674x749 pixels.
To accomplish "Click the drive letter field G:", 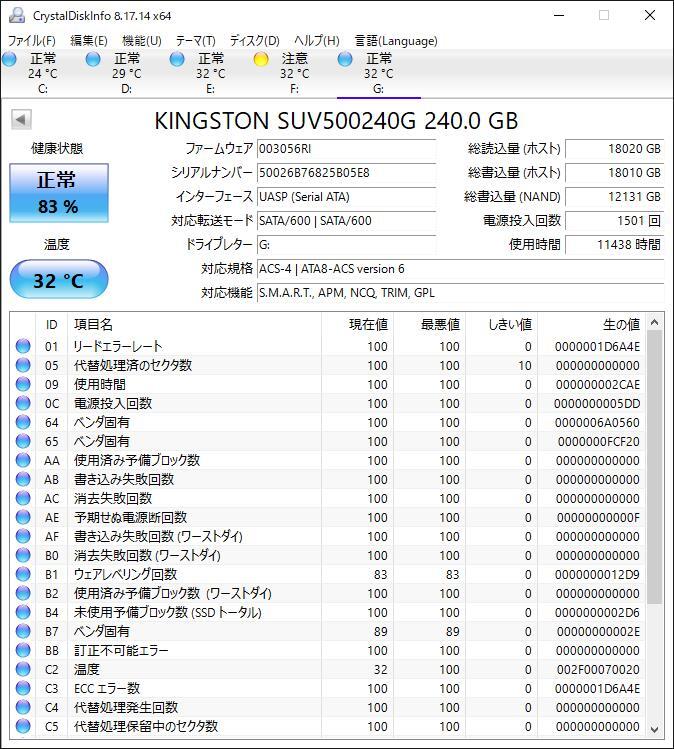I will coord(346,245).
